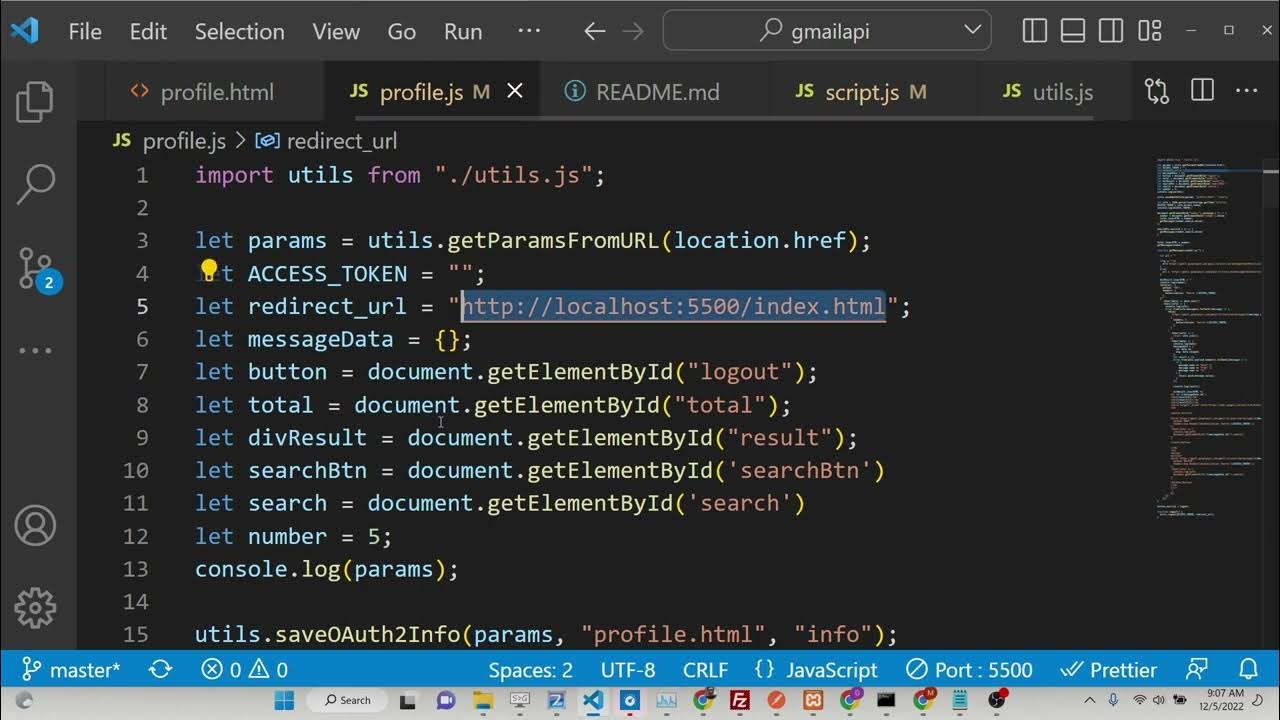Open the Explorer view in activity bar
This screenshot has width=1280, height=720.
pyautogui.click(x=35, y=101)
